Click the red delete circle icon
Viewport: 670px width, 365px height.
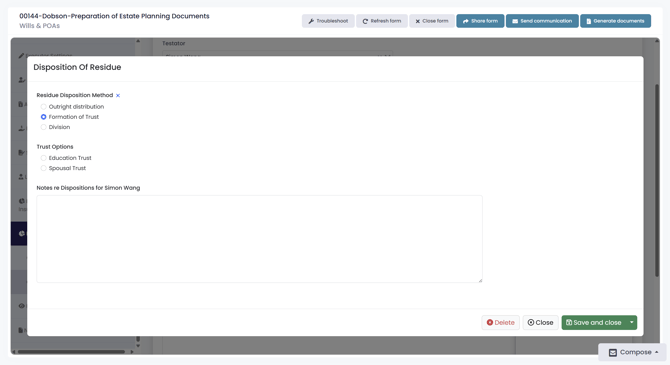tap(490, 322)
